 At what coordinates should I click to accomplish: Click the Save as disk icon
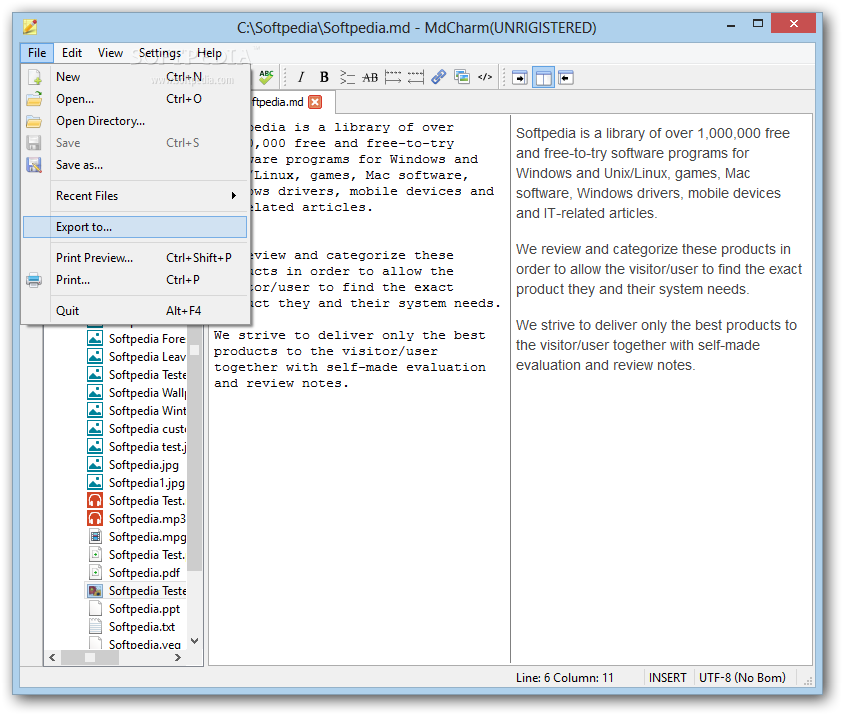pyautogui.click(x=34, y=165)
